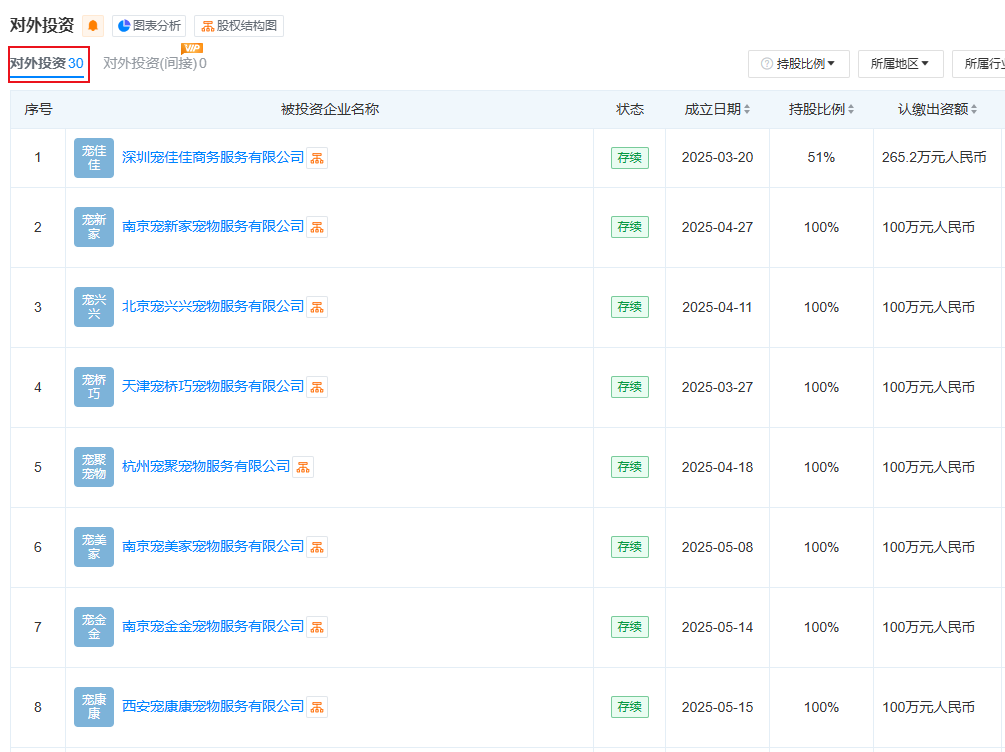Click the 宠金金 company logo thumbnail
Screen dimensions: 1005x752
coord(94,627)
